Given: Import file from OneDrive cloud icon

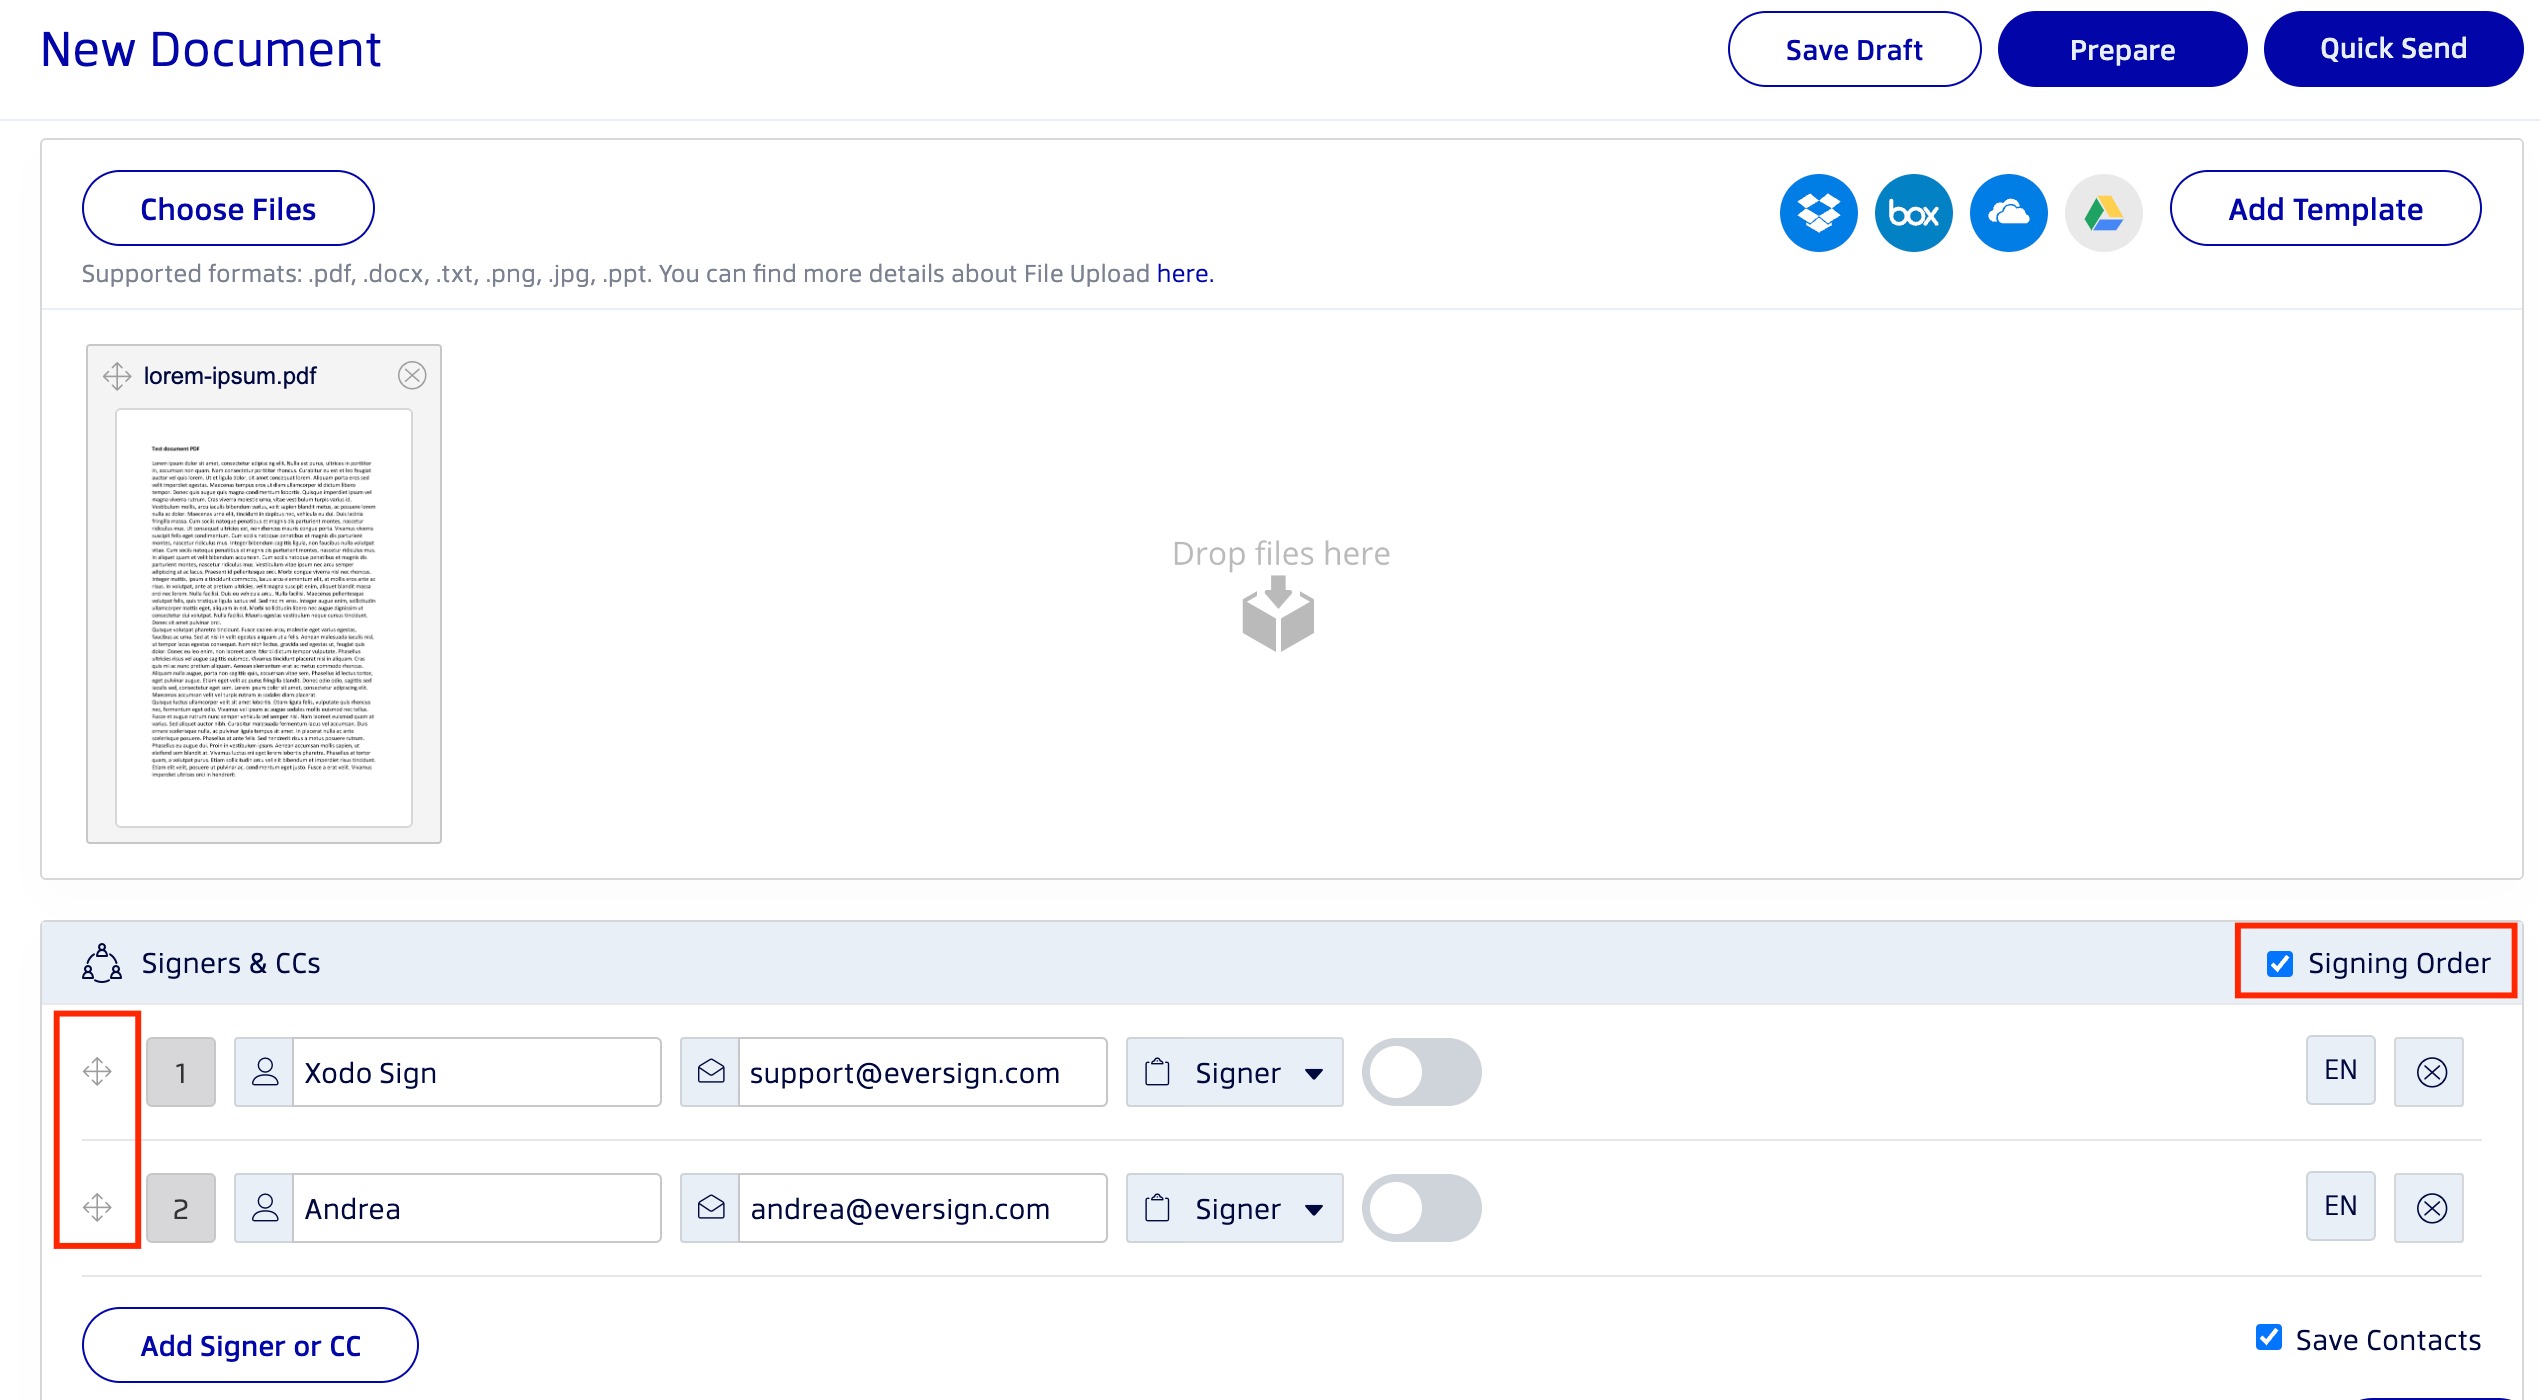Looking at the screenshot, I should coord(2008,213).
